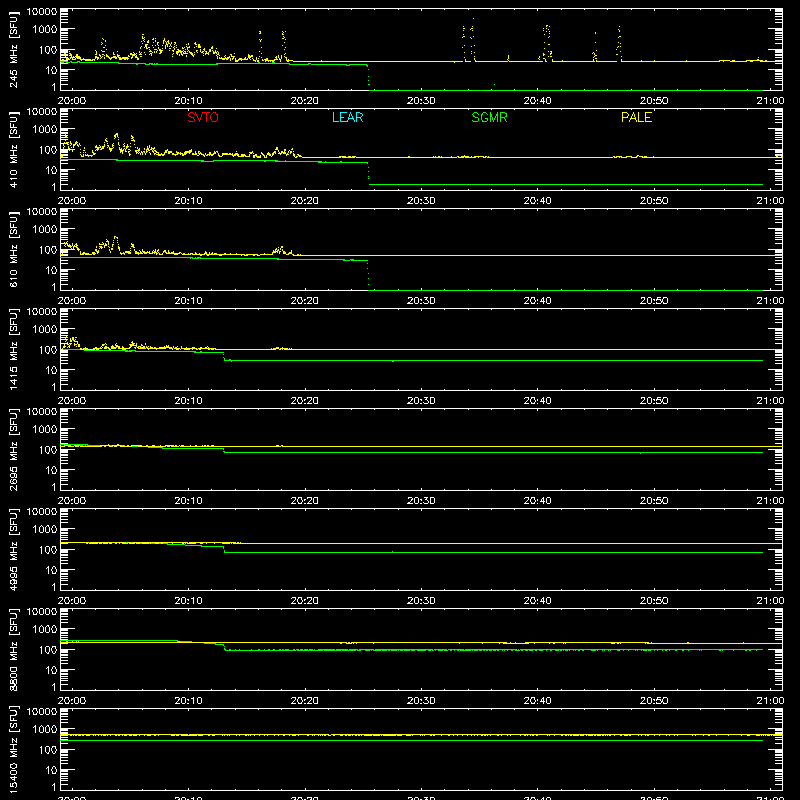Select the 245 MHz [SFU] axis title

tap(13, 49)
